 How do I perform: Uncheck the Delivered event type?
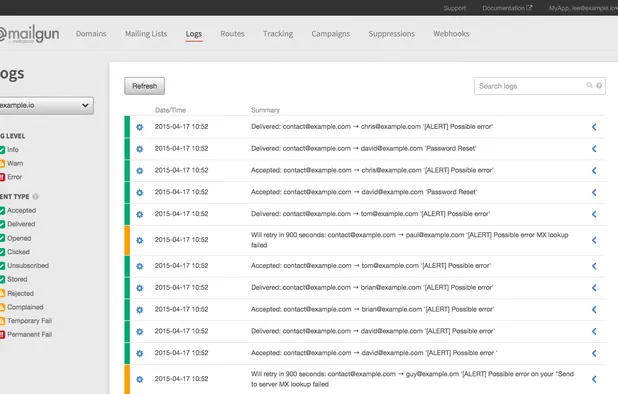point(2,224)
